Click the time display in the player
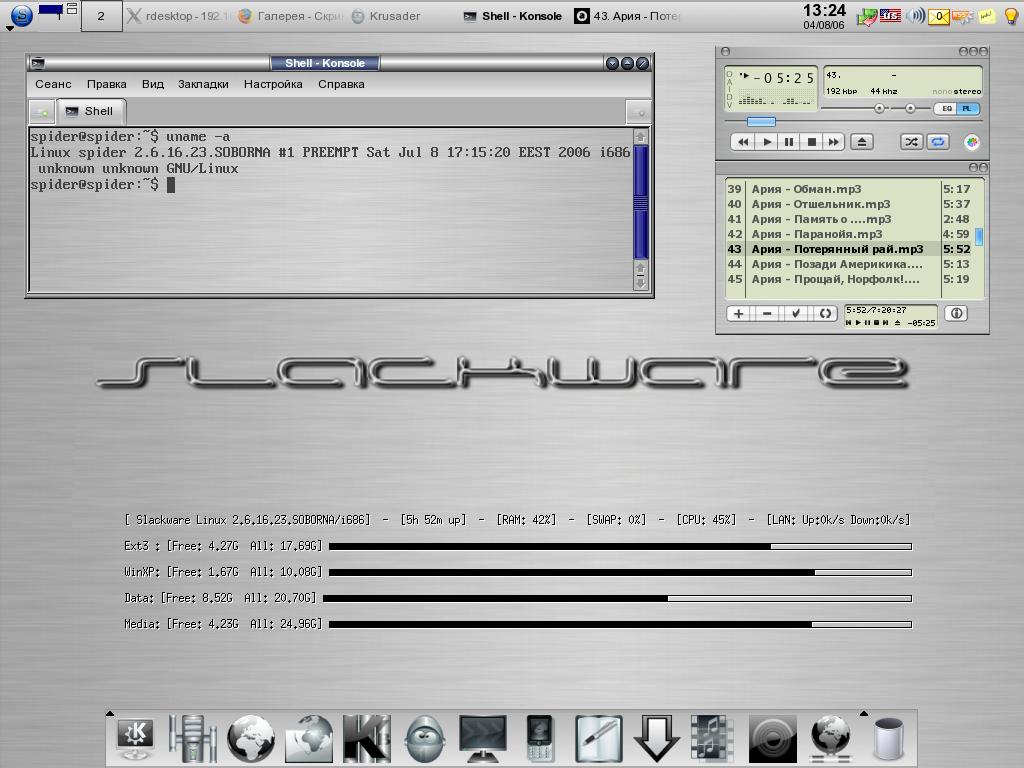Screen dimensions: 1024x768 click(x=783, y=78)
